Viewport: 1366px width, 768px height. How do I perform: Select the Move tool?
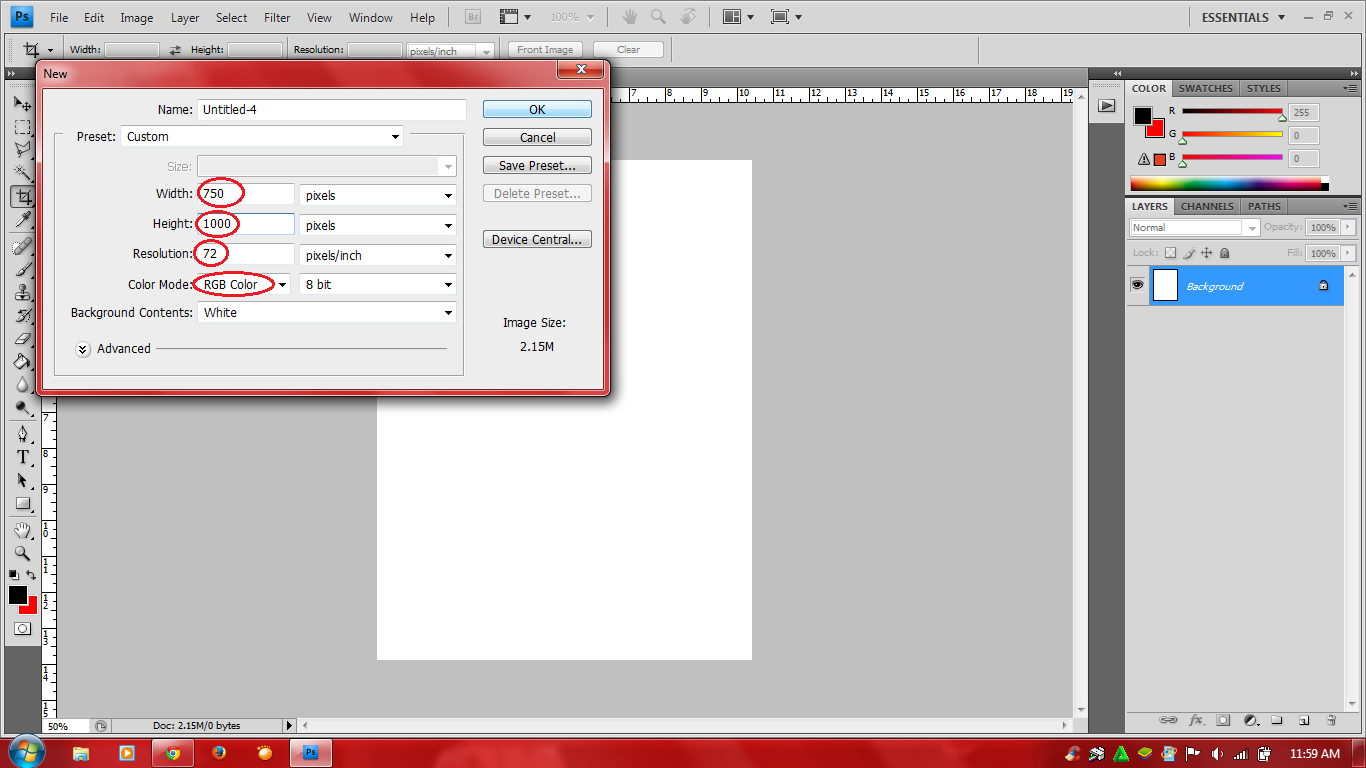pos(22,103)
